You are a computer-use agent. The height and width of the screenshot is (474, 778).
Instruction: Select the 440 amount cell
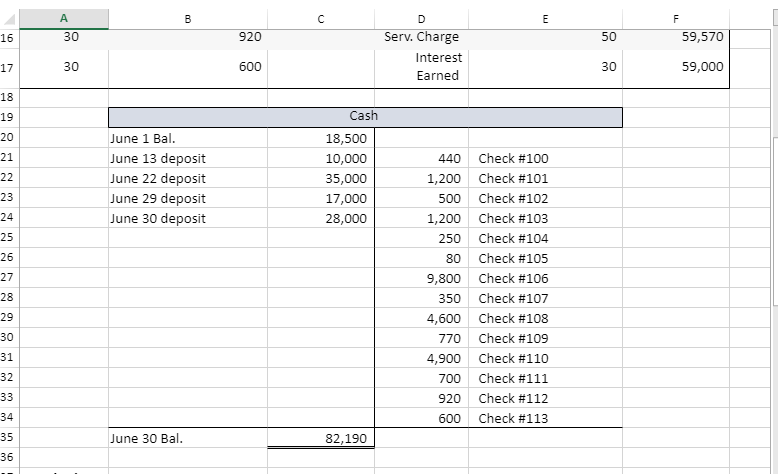421,158
